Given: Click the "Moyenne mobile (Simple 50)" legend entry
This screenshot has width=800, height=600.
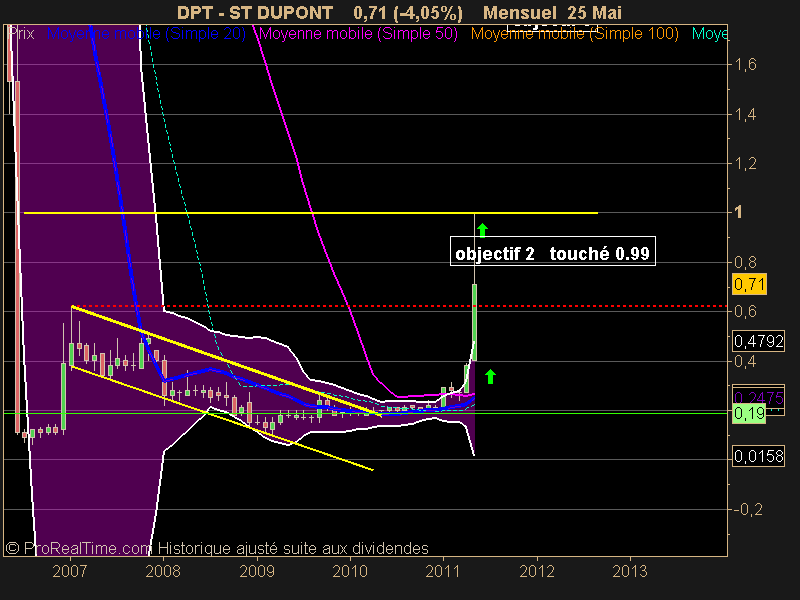Looking at the screenshot, I should point(358,34).
